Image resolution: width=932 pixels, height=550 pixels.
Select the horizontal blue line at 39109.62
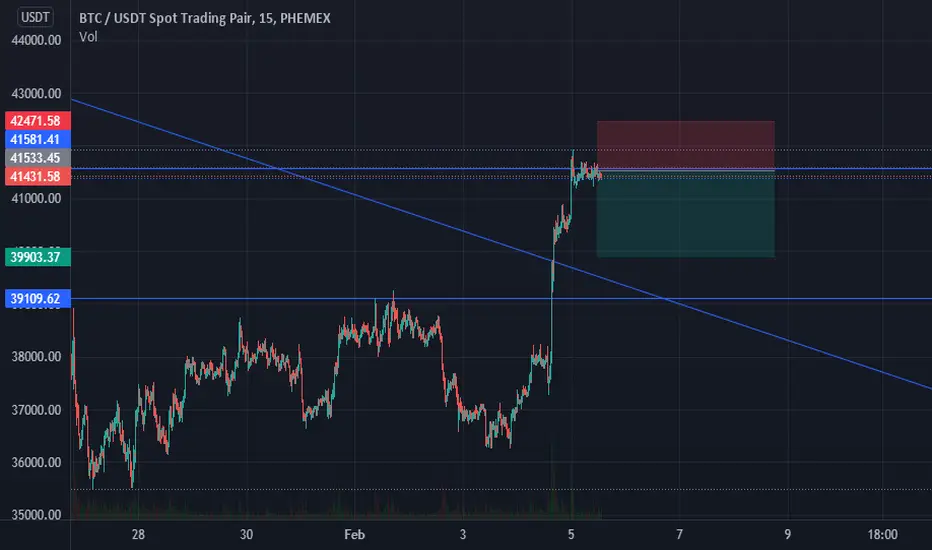pos(501,298)
